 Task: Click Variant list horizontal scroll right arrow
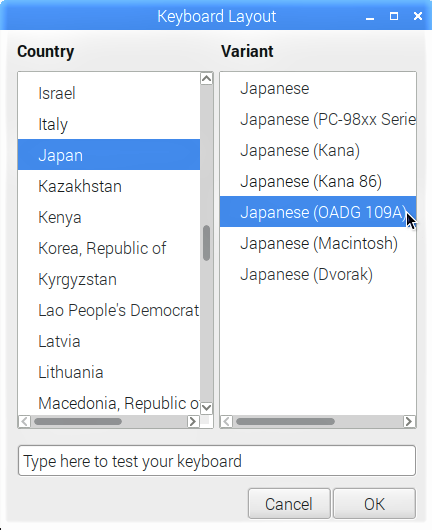point(409,421)
